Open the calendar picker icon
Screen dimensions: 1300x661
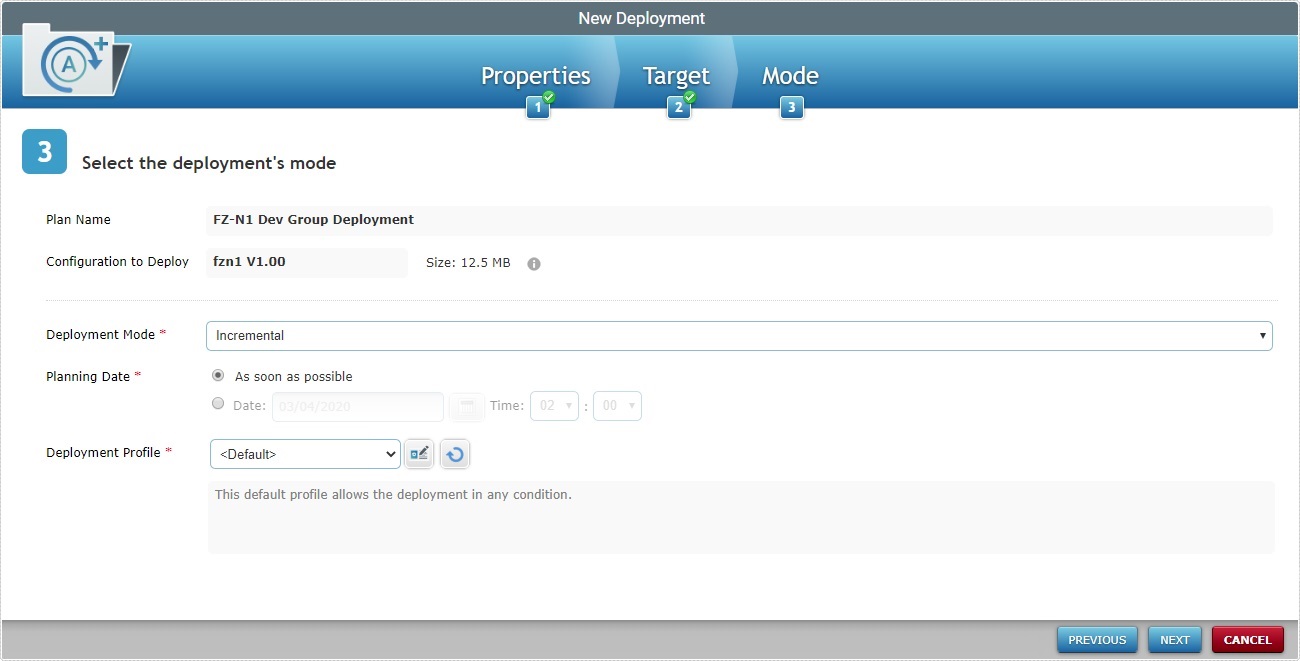[466, 406]
